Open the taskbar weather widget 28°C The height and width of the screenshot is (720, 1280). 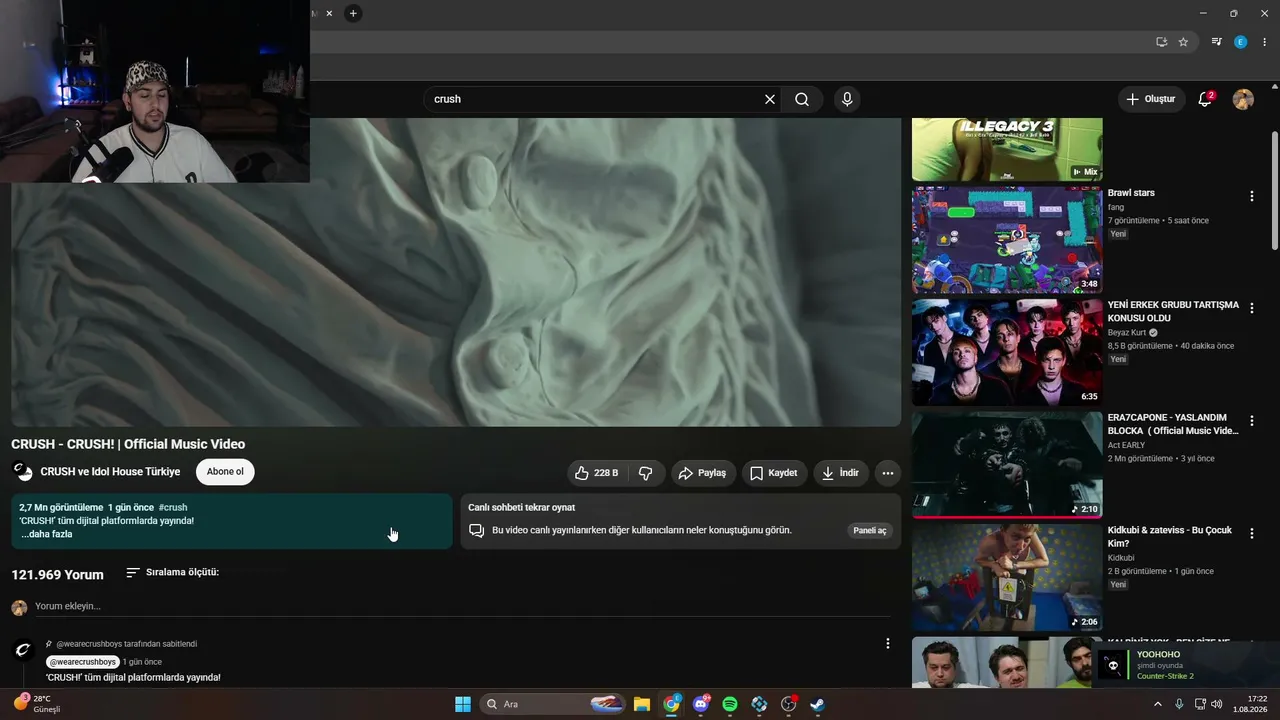[38, 704]
